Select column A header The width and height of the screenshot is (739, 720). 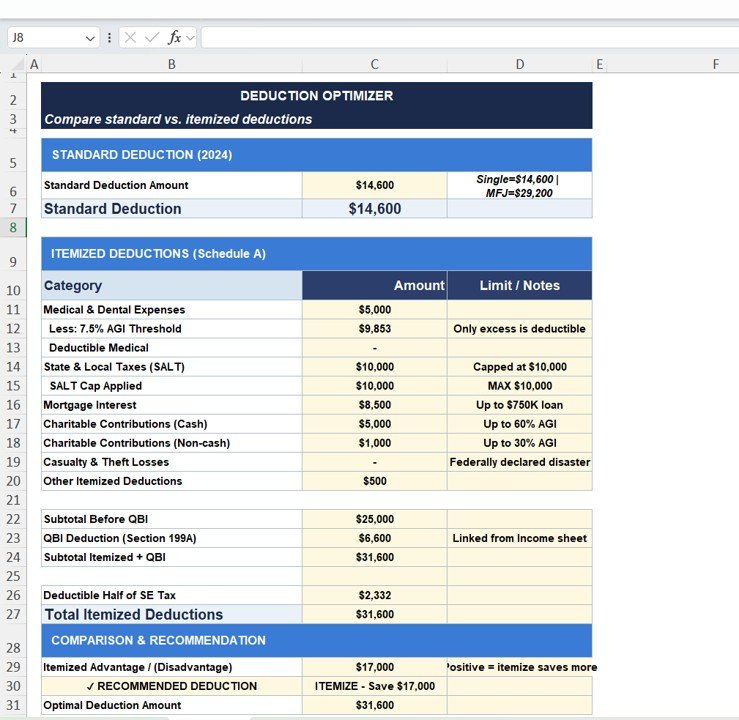(34, 65)
